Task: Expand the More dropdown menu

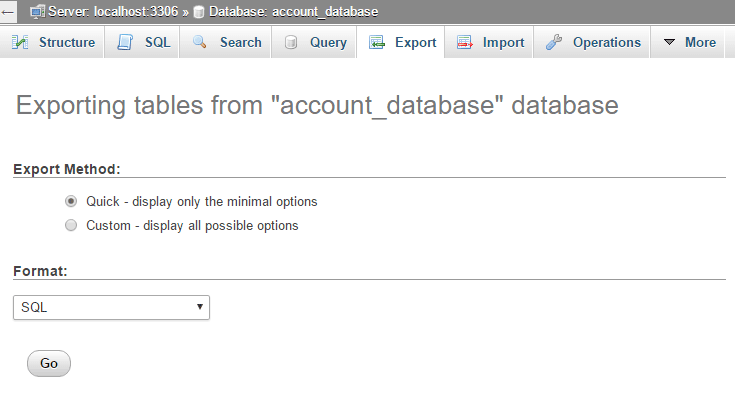Action: [688, 42]
